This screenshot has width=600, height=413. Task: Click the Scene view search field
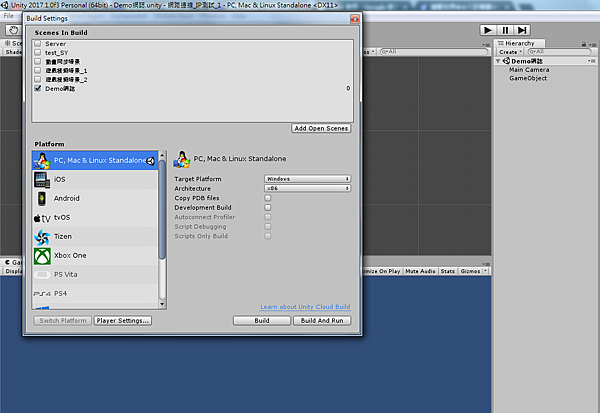[x=434, y=52]
